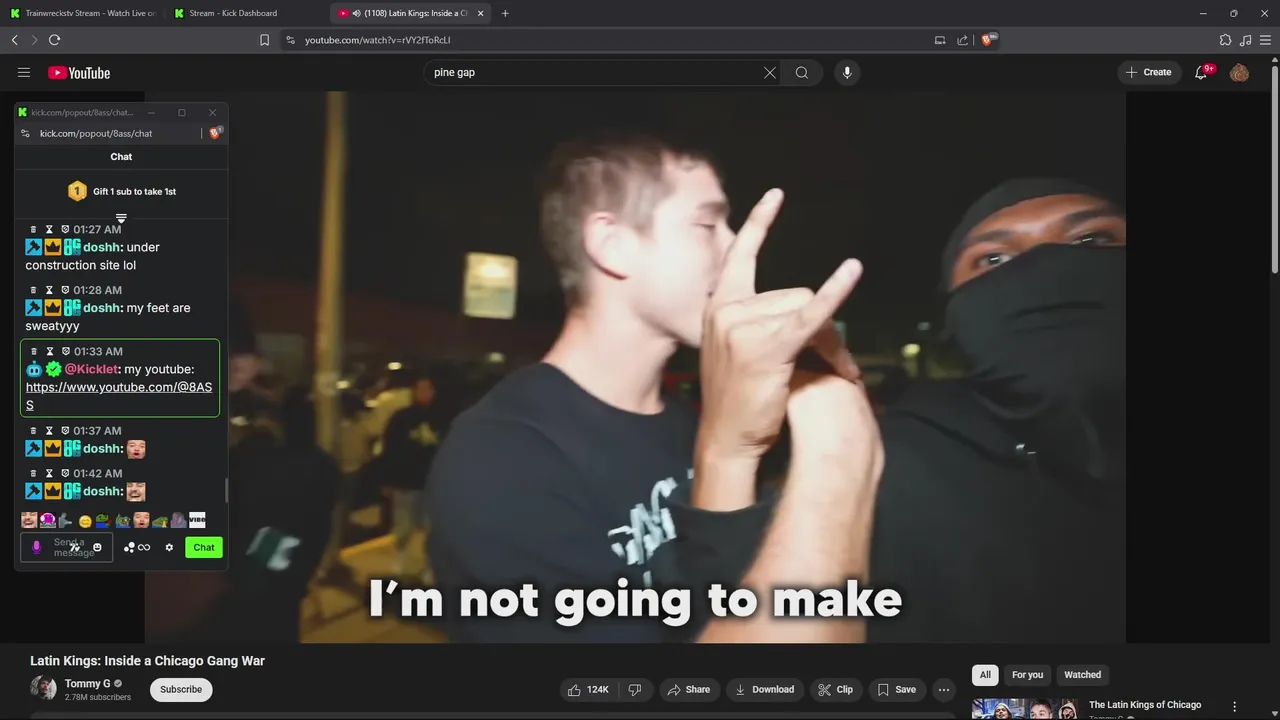Image resolution: width=1280 pixels, height=720 pixels.
Task: Timeout doshh on the 01:28 AM message
Action: [x=49, y=290]
